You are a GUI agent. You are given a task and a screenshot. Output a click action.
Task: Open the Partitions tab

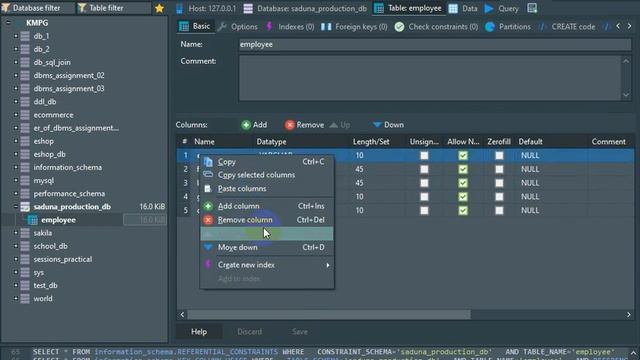click(x=508, y=27)
